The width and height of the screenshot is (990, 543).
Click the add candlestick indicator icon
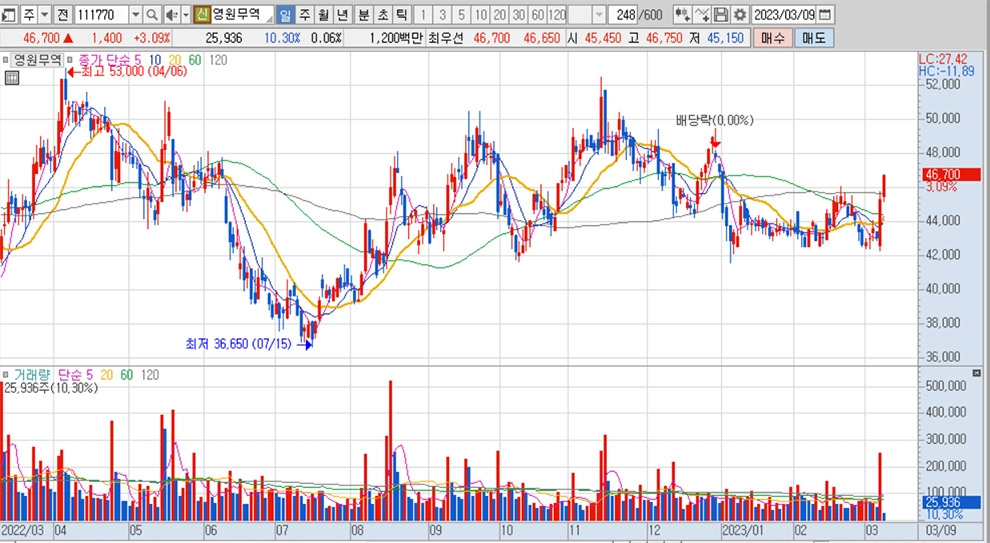click(682, 15)
